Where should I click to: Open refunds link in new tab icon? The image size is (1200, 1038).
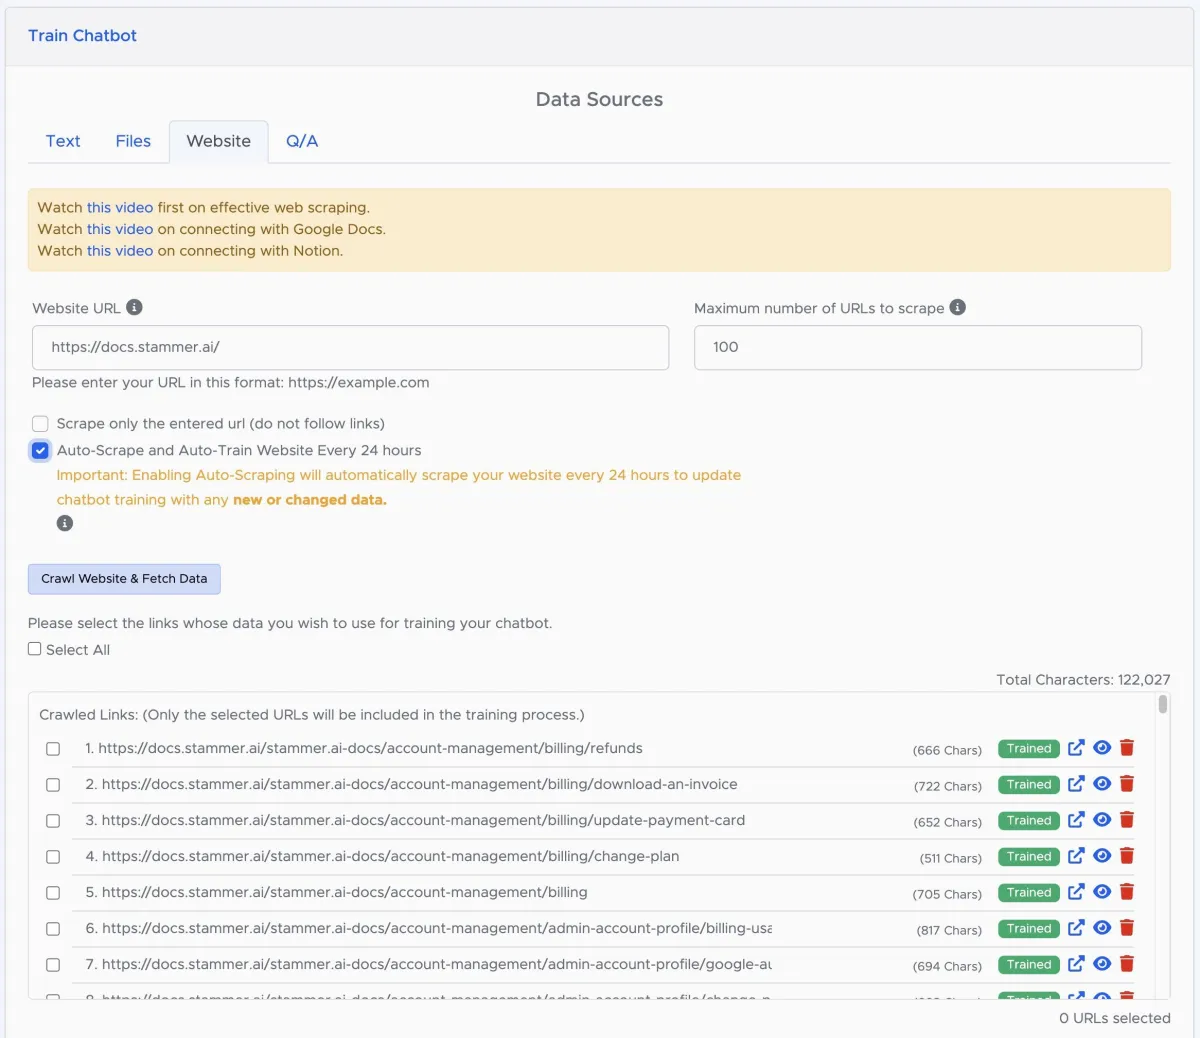[x=1076, y=748]
